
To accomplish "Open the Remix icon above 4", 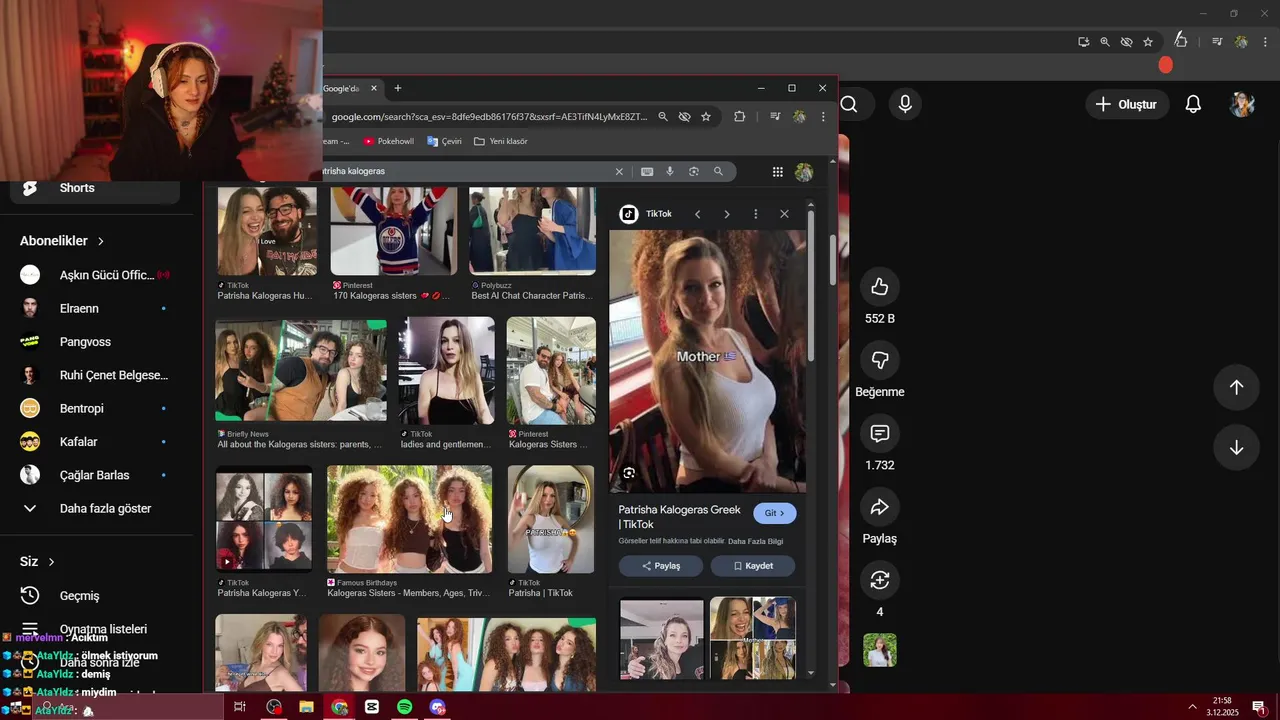I will pyautogui.click(x=880, y=580).
